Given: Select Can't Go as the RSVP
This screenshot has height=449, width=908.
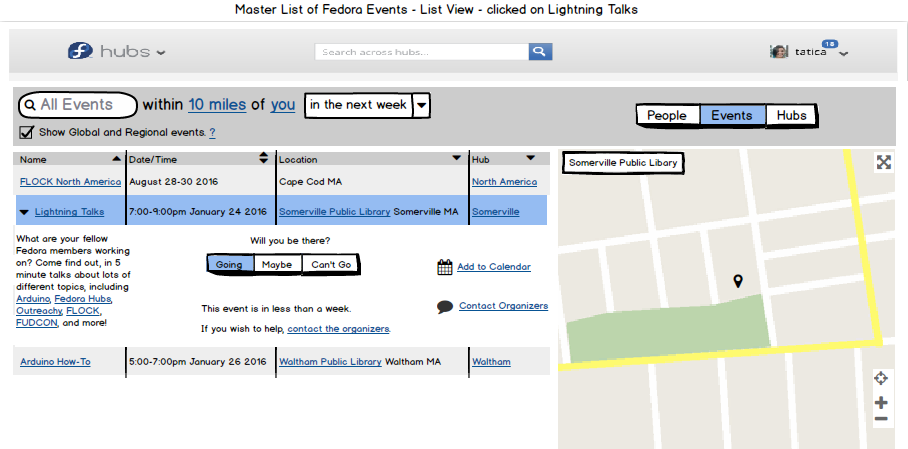Looking at the screenshot, I should 331,265.
